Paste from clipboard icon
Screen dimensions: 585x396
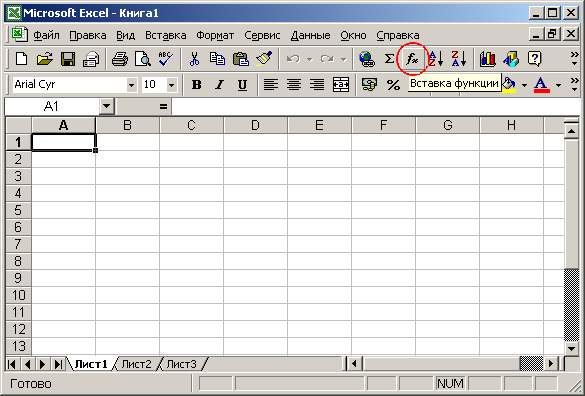(241, 59)
